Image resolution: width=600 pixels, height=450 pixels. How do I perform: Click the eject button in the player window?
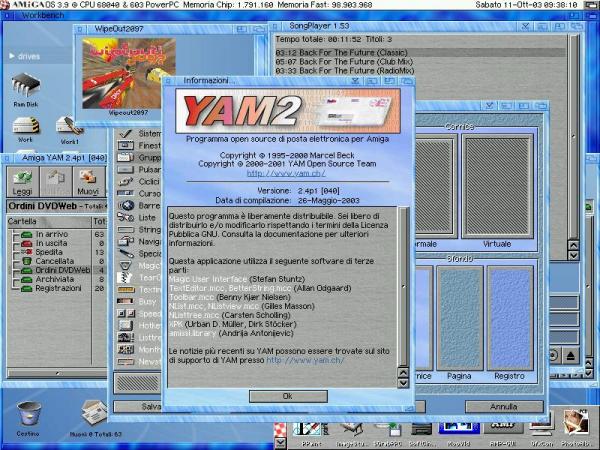(571, 356)
